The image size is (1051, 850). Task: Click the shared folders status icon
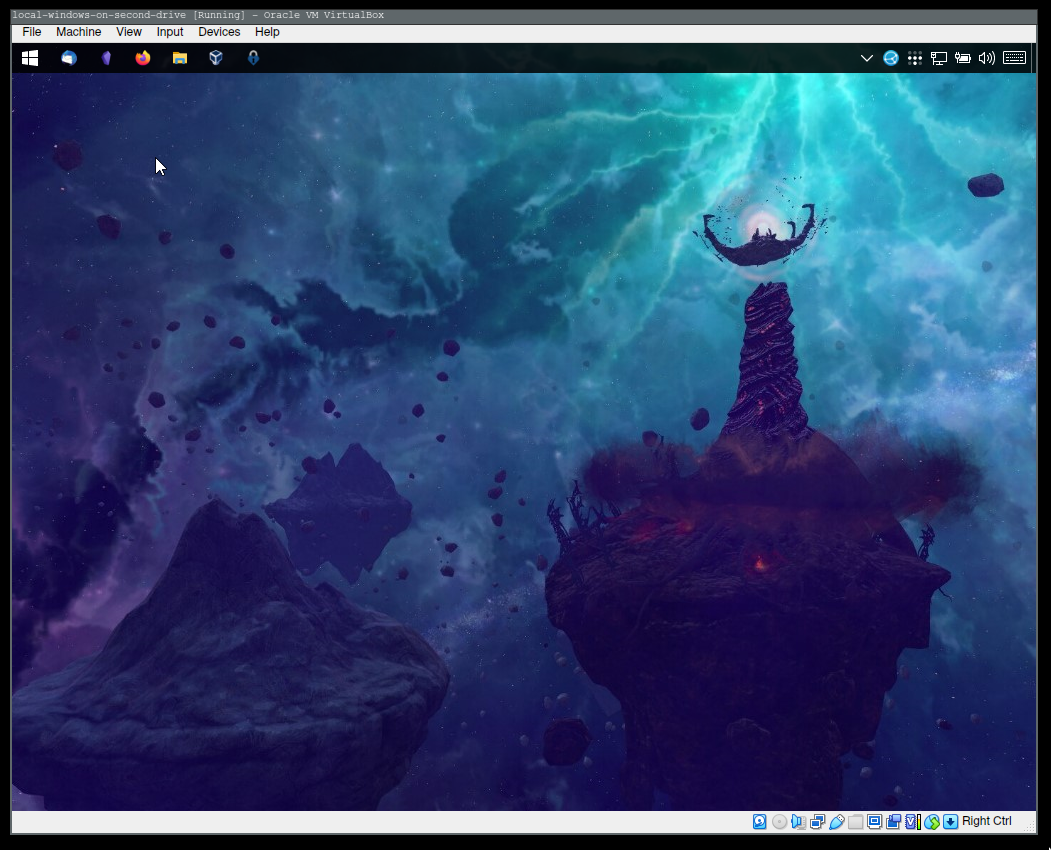click(855, 822)
